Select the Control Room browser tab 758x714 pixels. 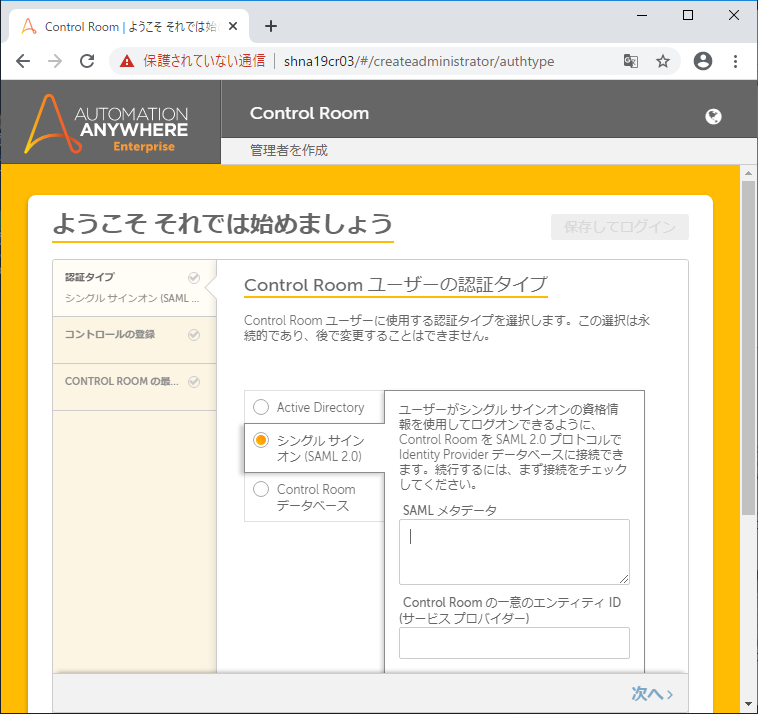(129, 26)
